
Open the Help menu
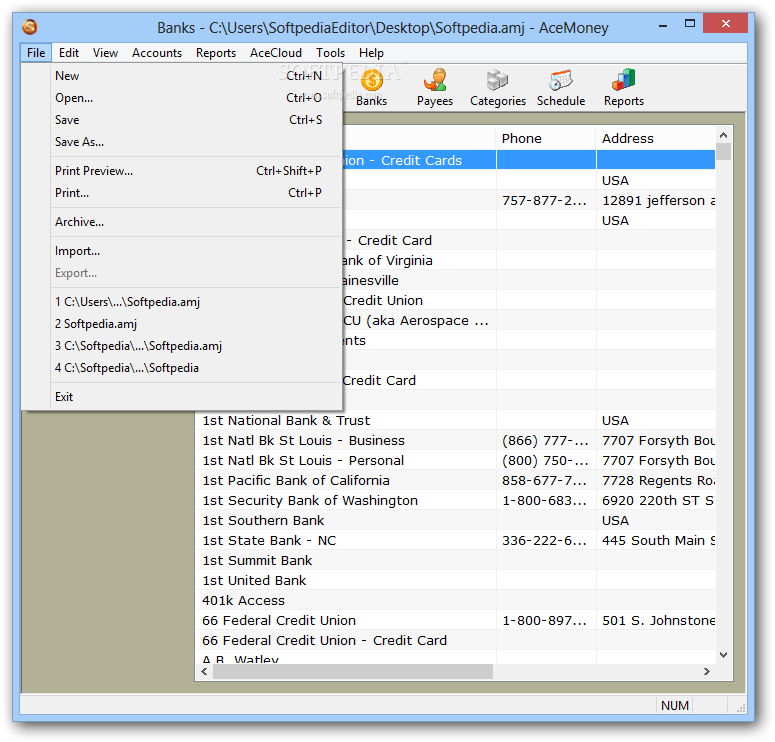pyautogui.click(x=371, y=52)
